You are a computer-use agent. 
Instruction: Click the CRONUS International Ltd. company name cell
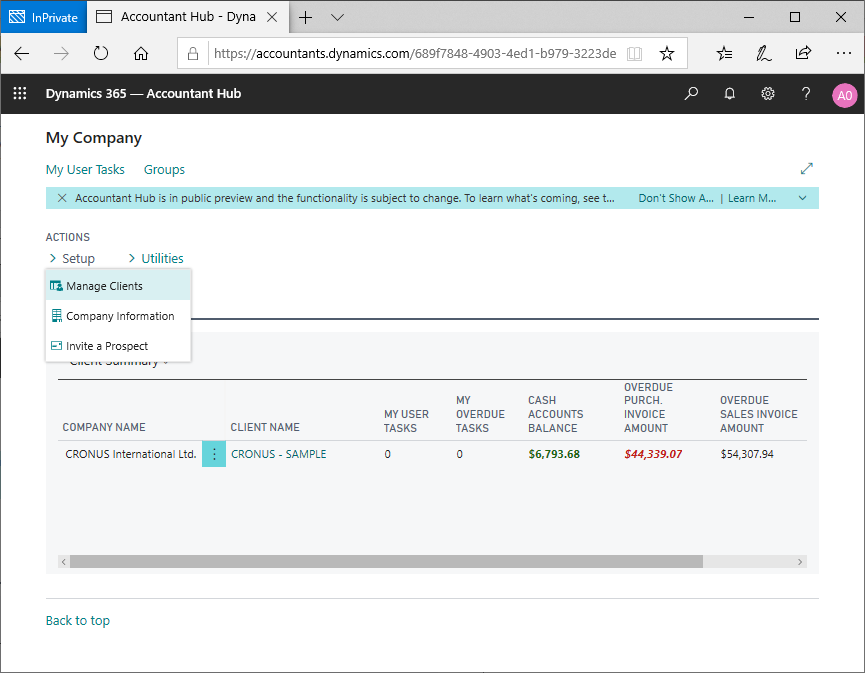(131, 454)
